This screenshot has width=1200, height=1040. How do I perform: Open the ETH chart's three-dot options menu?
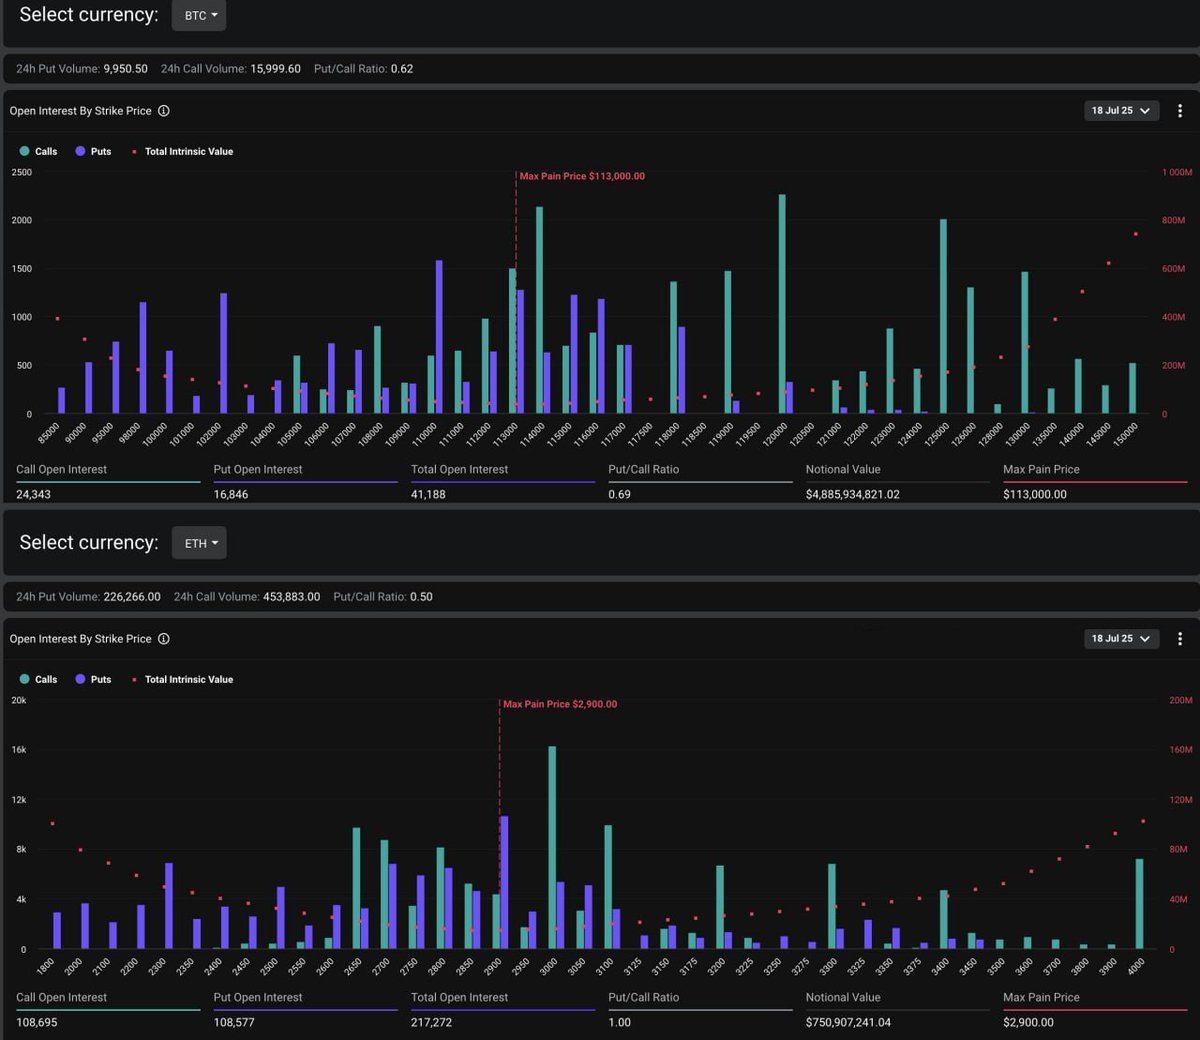coord(1180,638)
